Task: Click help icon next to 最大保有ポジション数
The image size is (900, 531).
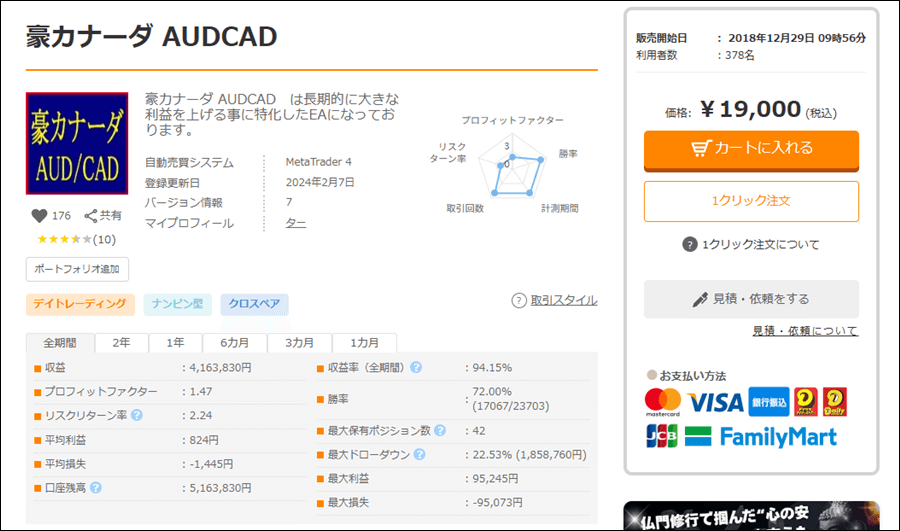Action: [x=440, y=430]
